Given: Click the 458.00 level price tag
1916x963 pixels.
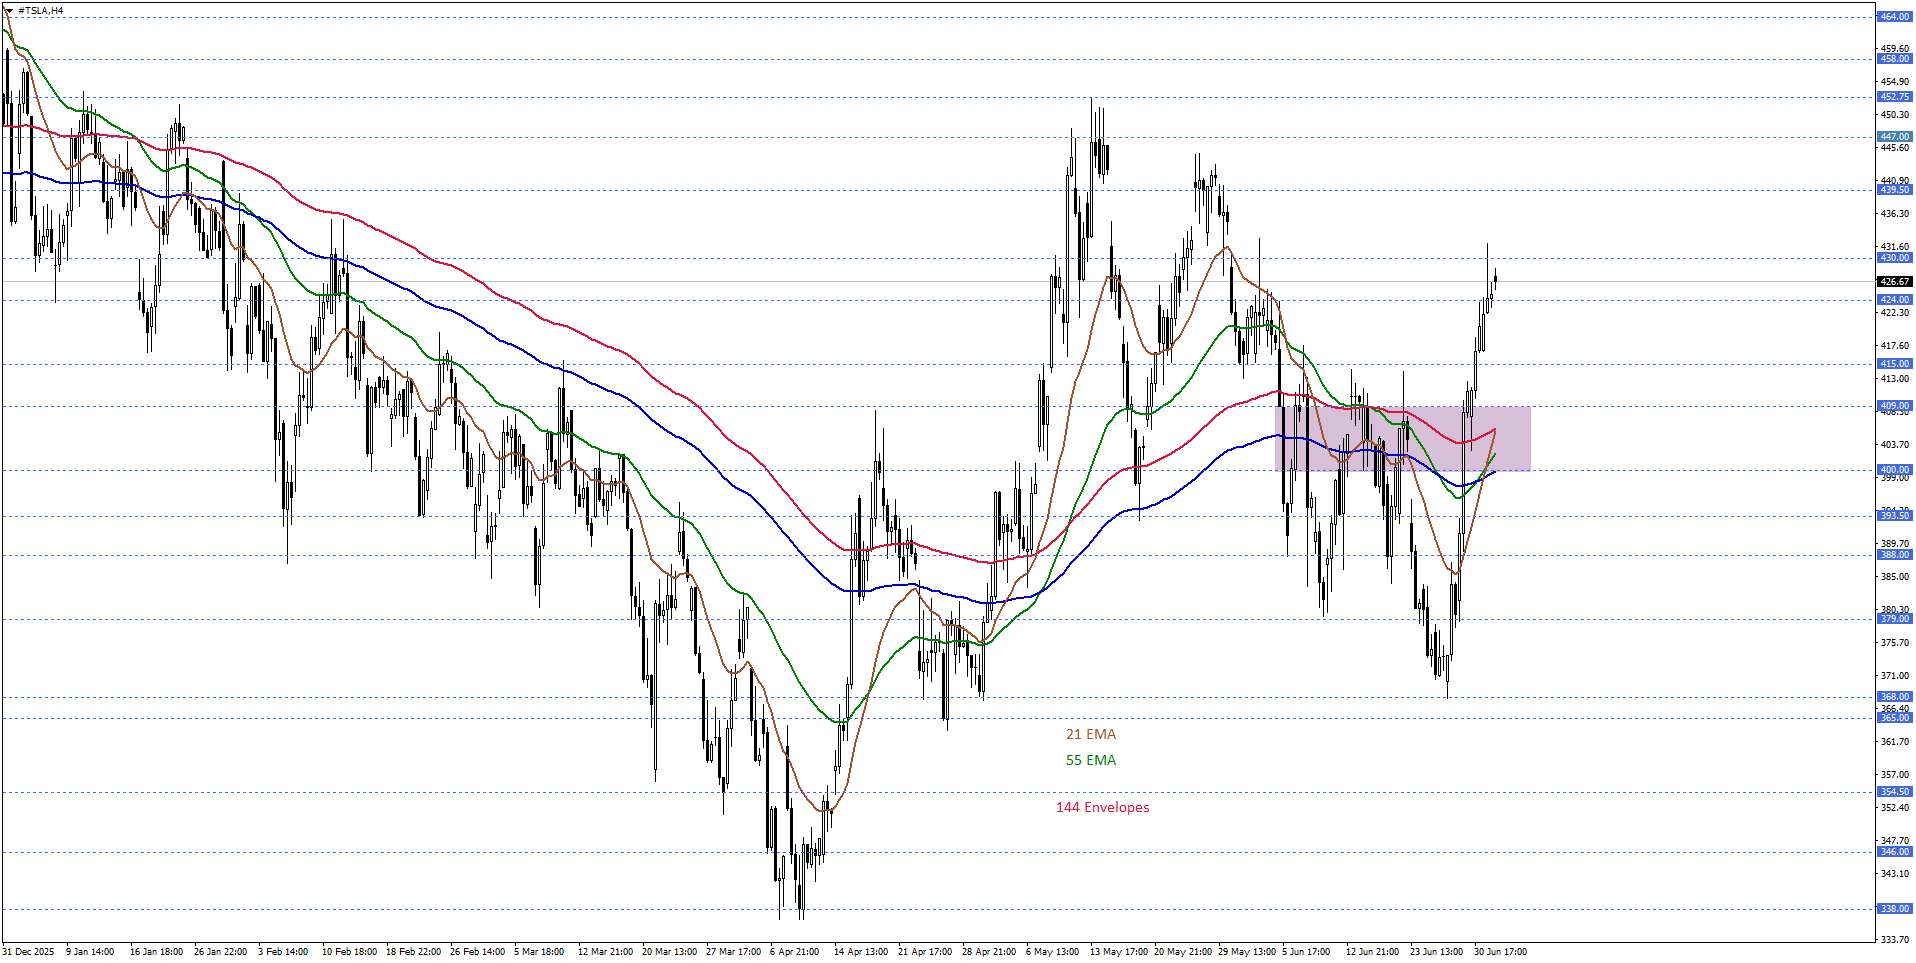Looking at the screenshot, I should [1894, 59].
